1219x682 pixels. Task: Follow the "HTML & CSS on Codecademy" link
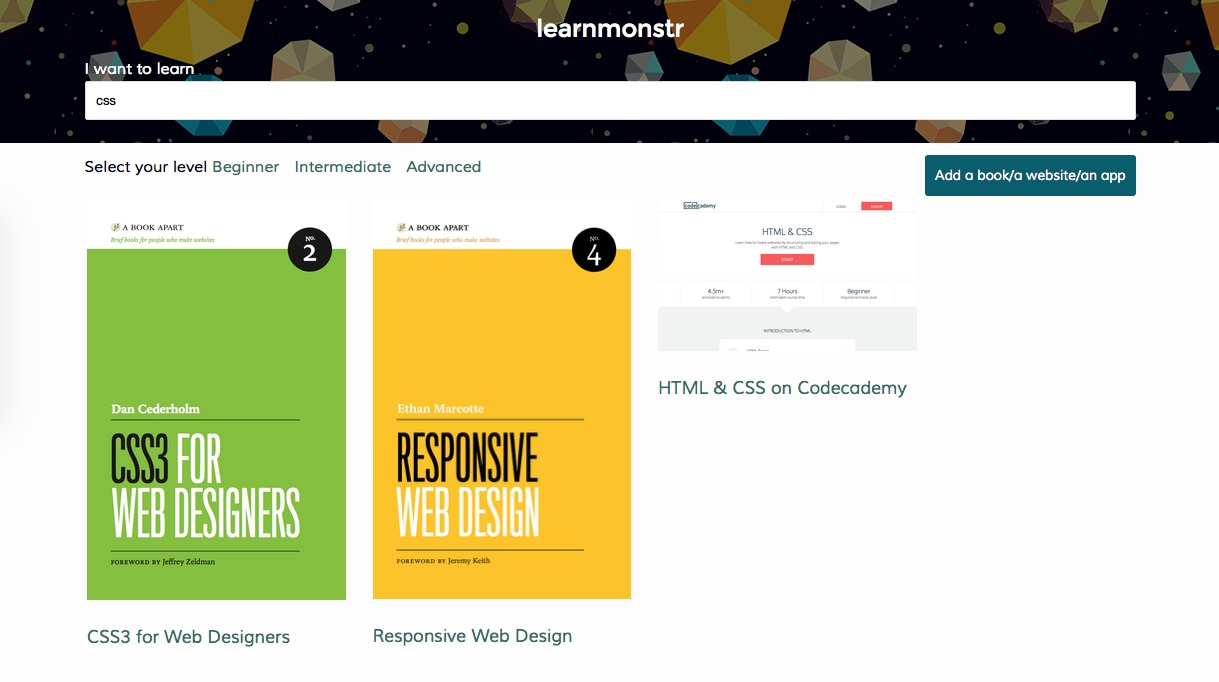[782, 388]
